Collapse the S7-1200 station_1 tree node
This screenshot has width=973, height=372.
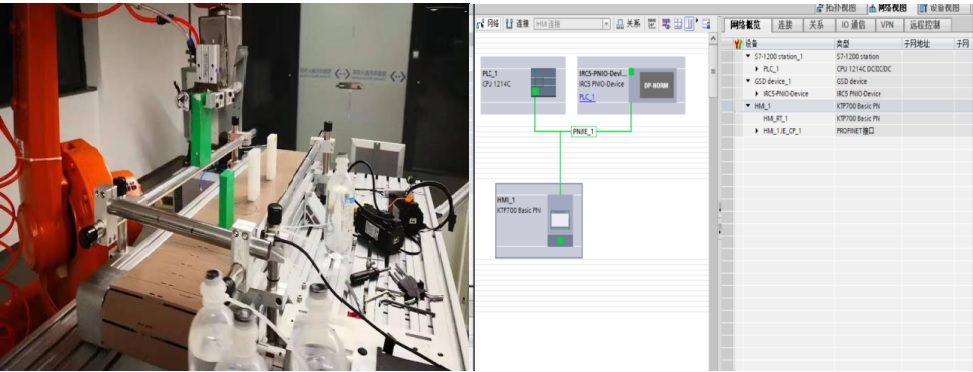coord(748,57)
